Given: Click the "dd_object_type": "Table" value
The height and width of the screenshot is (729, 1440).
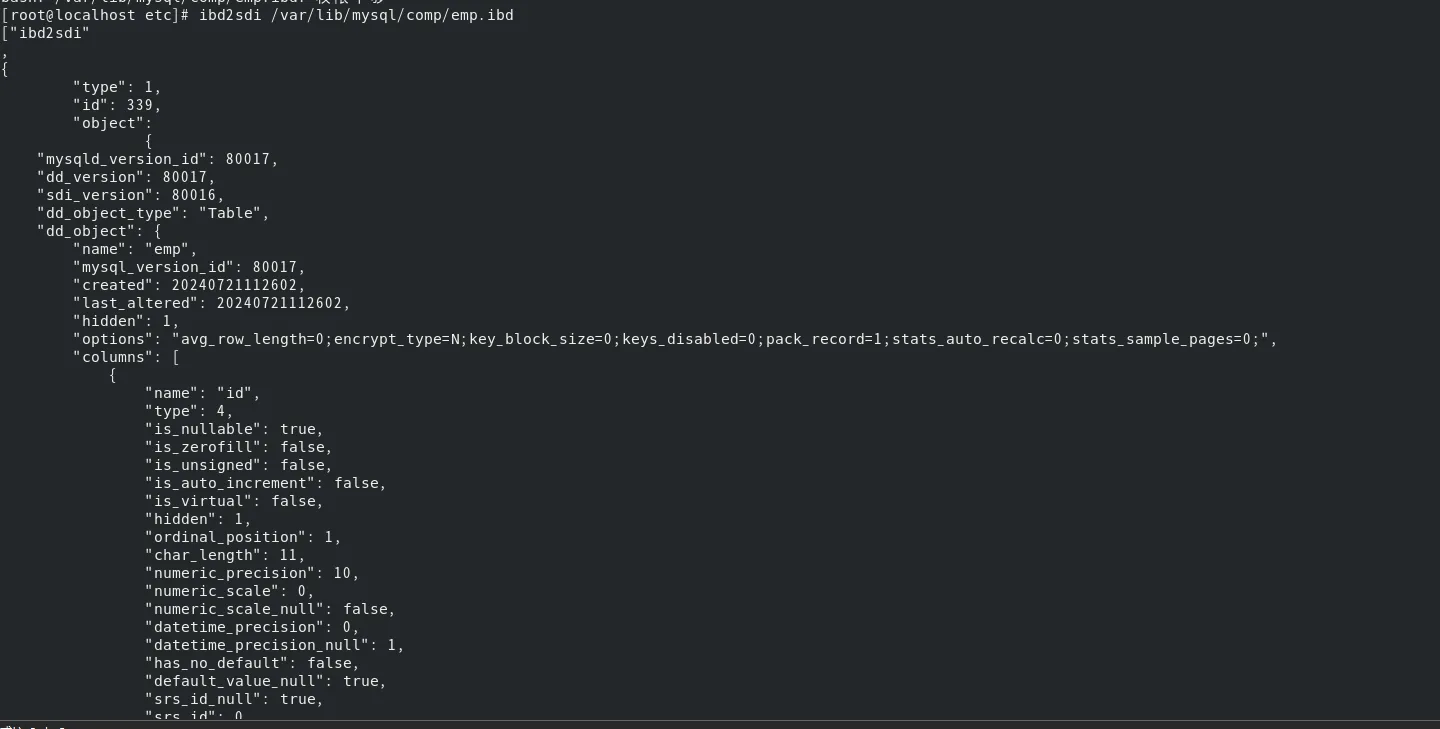Looking at the screenshot, I should (x=235, y=213).
